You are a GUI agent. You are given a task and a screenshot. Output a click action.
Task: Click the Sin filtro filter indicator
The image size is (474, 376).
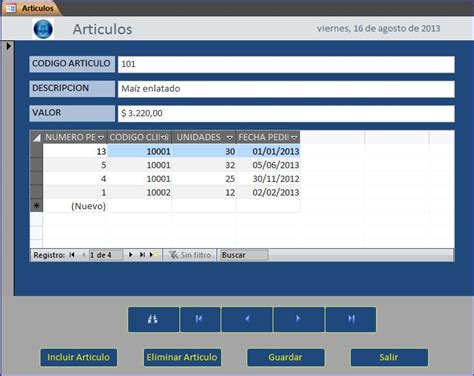point(190,255)
